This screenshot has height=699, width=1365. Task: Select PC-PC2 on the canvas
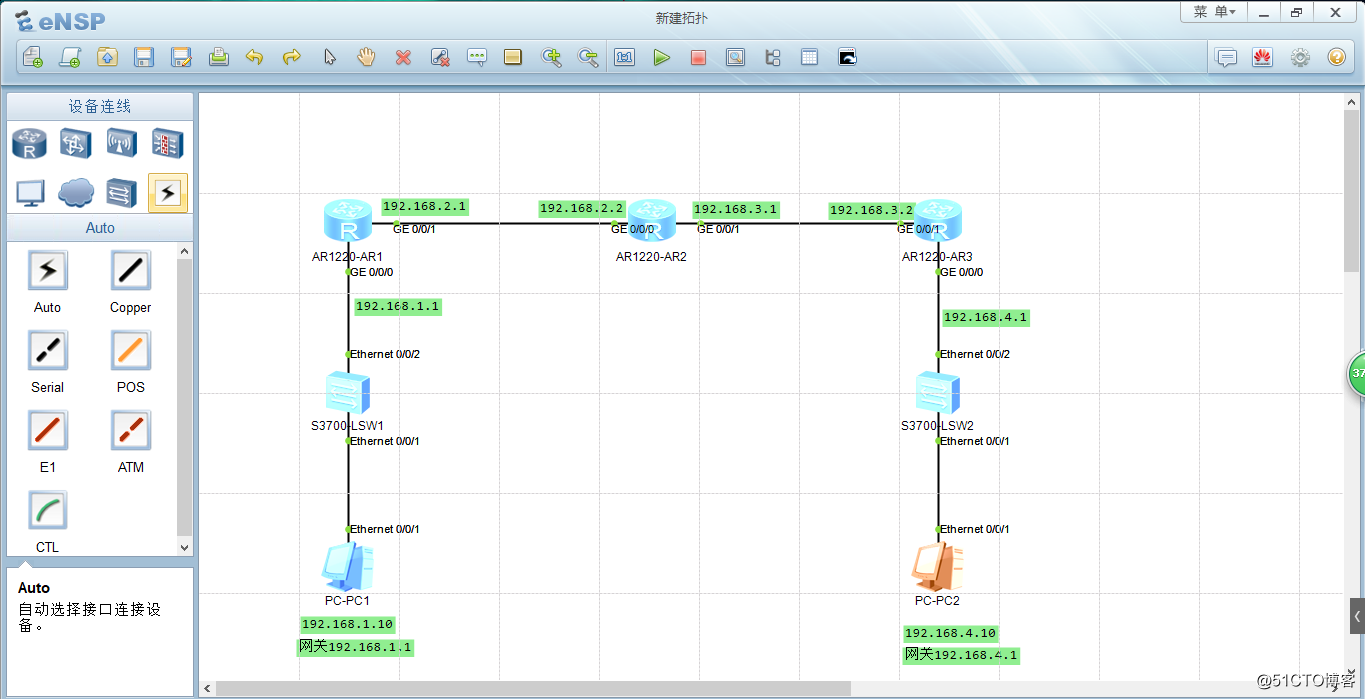[937, 567]
